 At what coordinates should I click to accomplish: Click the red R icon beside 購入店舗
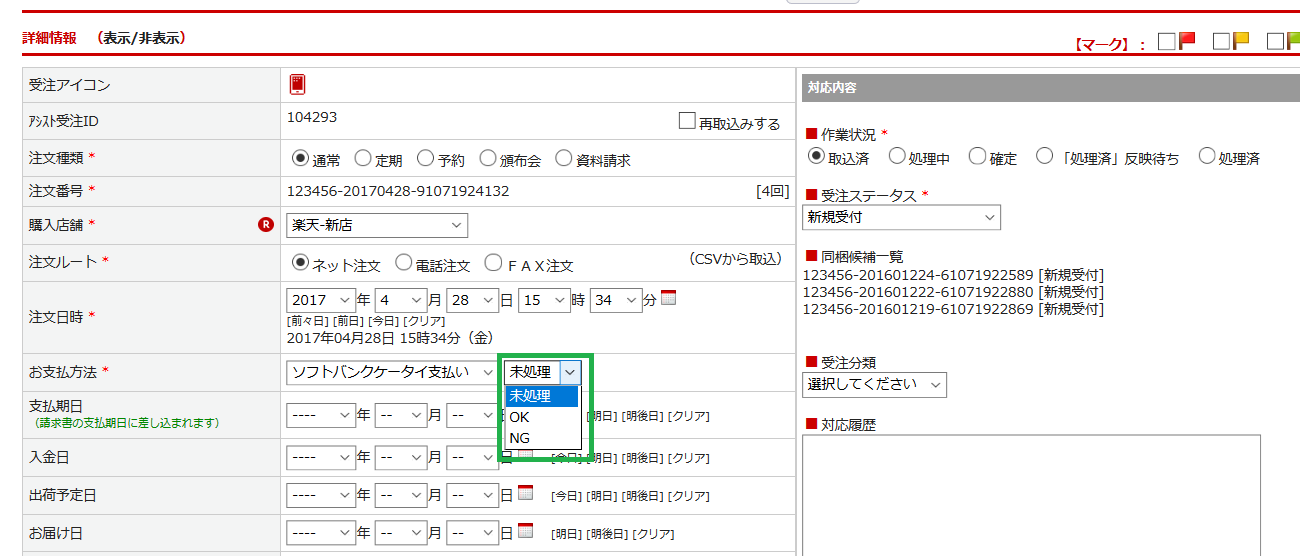[x=265, y=225]
